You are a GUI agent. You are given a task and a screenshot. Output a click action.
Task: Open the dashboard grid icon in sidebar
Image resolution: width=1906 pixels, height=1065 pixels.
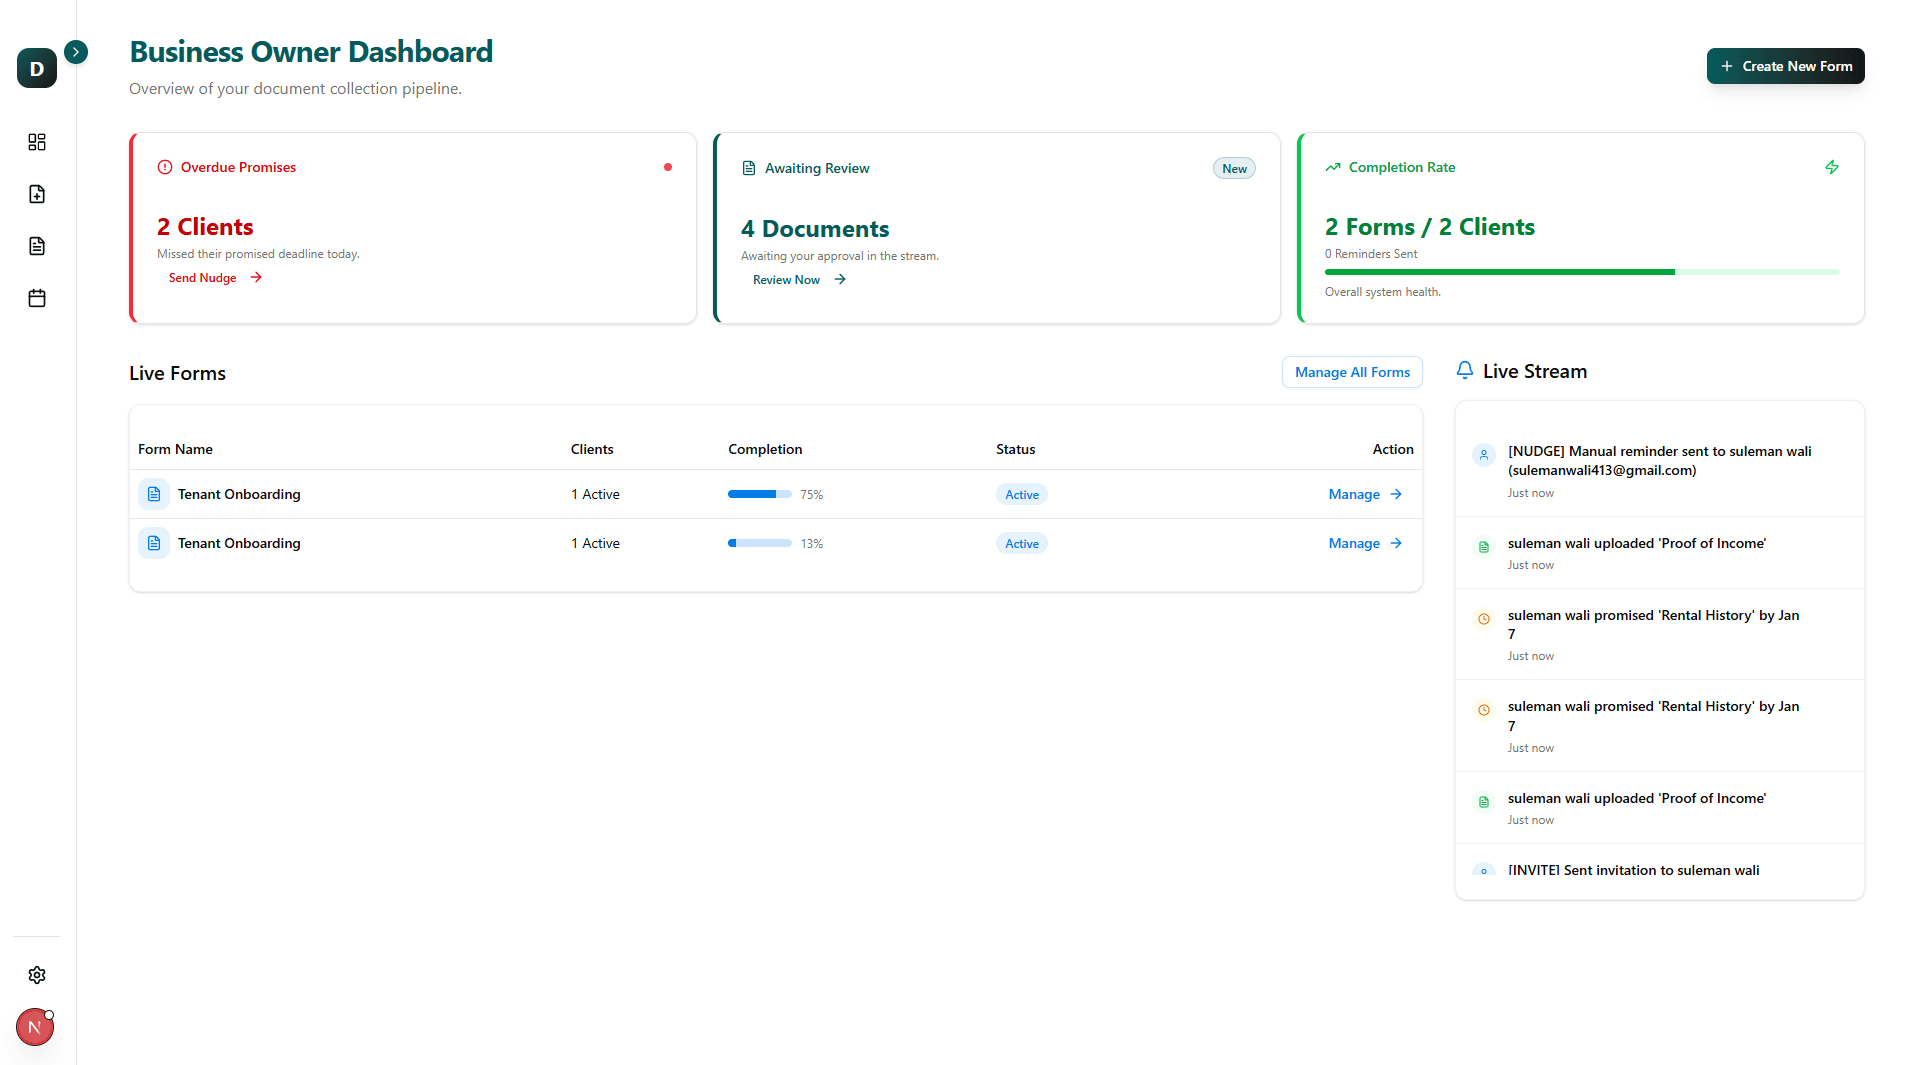(x=37, y=142)
